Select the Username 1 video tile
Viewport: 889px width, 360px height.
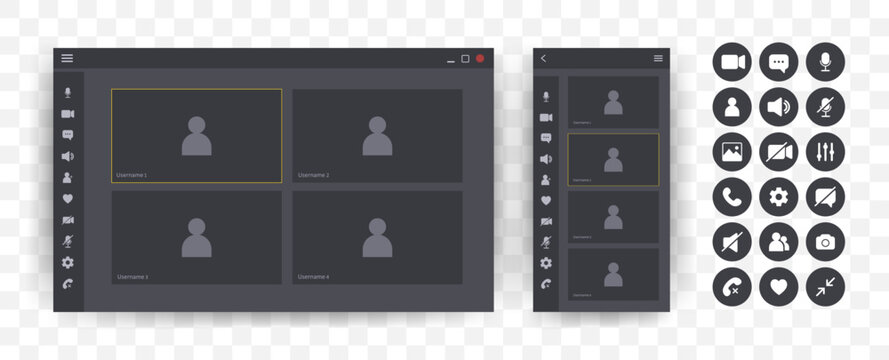[x=197, y=136]
